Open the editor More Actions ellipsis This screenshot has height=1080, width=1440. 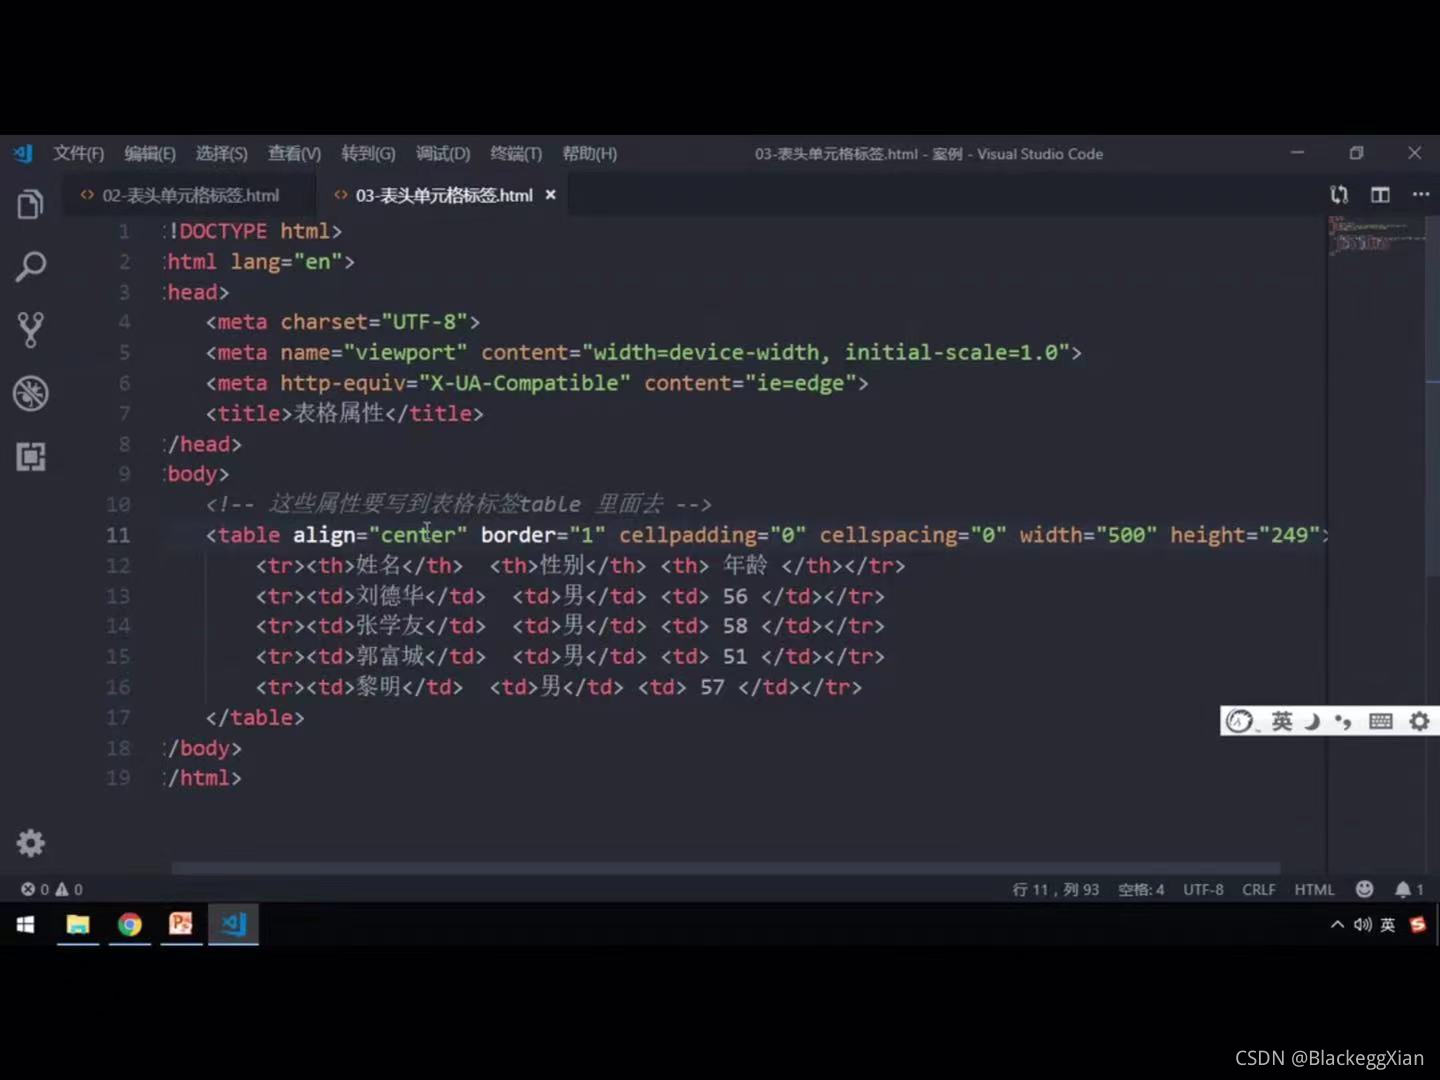[1420, 195]
